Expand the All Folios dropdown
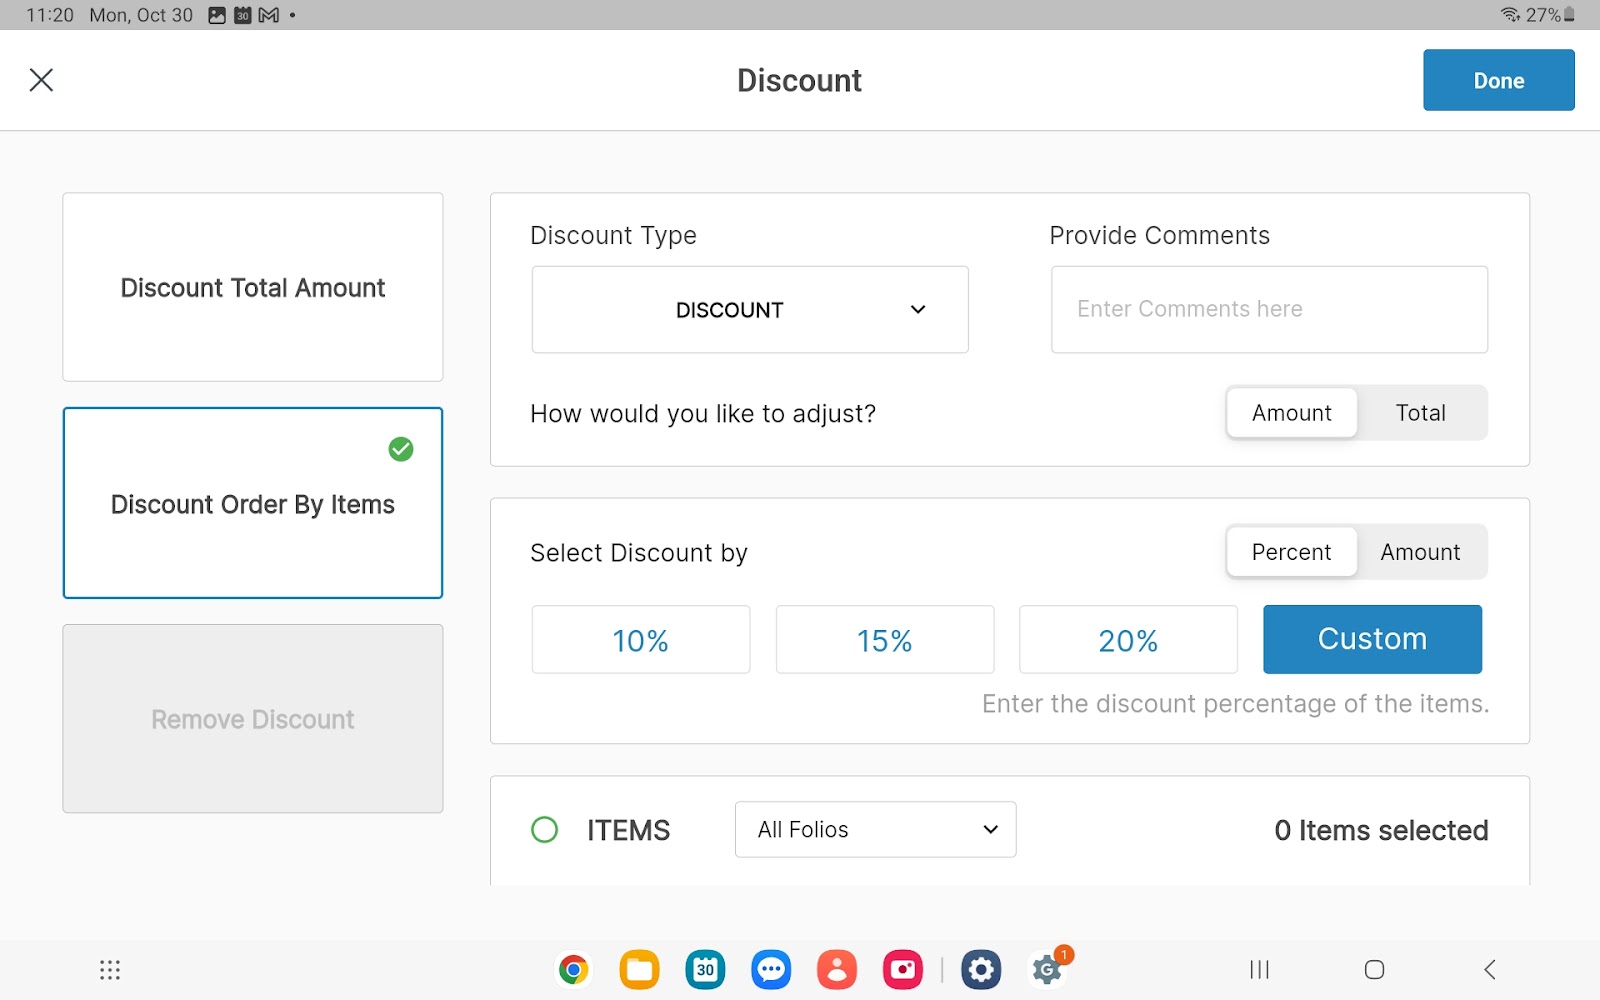This screenshot has height=1000, width=1600. [875, 830]
